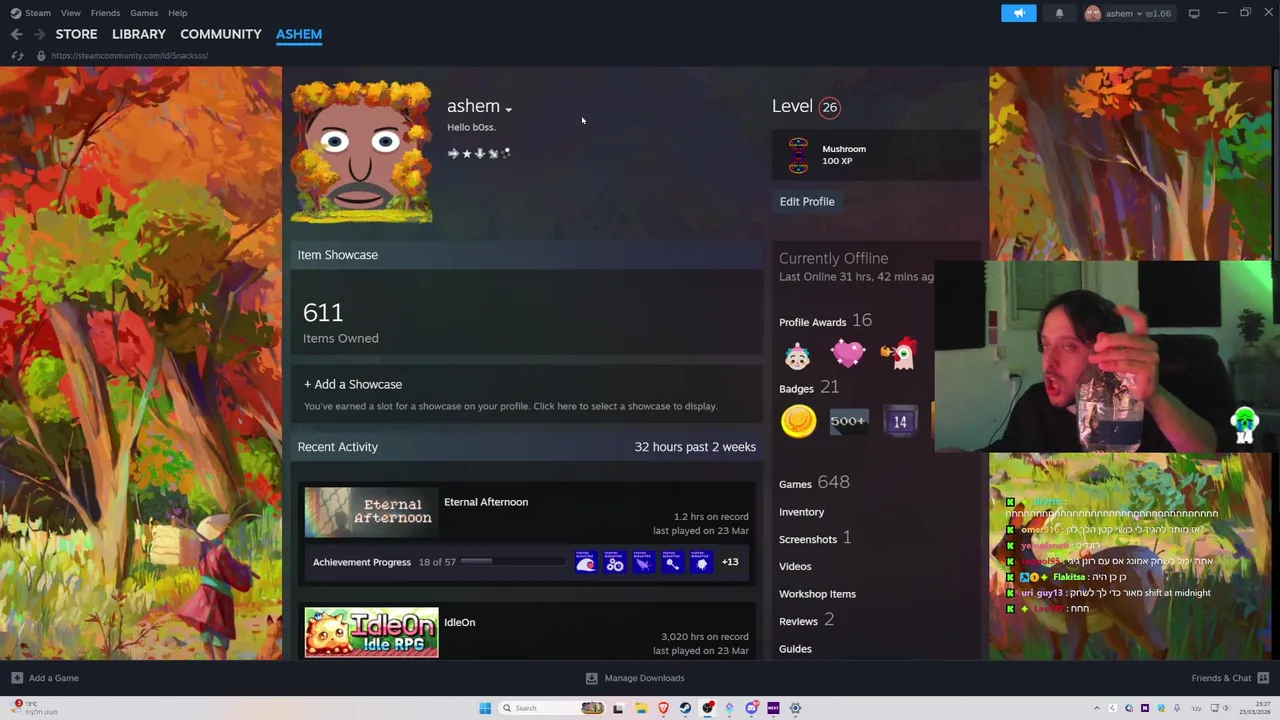1280x720 pixels.
Task: Open Brave browser from taskbar
Action: (663, 708)
